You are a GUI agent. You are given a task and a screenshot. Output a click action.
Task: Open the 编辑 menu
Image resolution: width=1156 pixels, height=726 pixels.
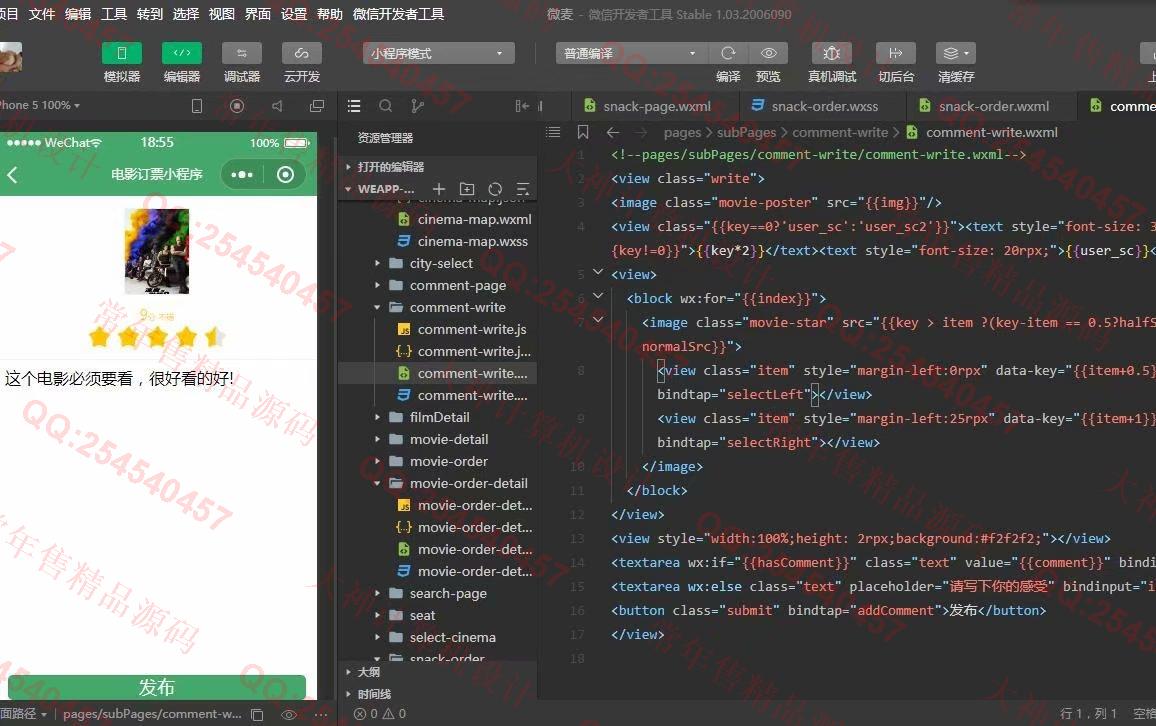coord(77,14)
